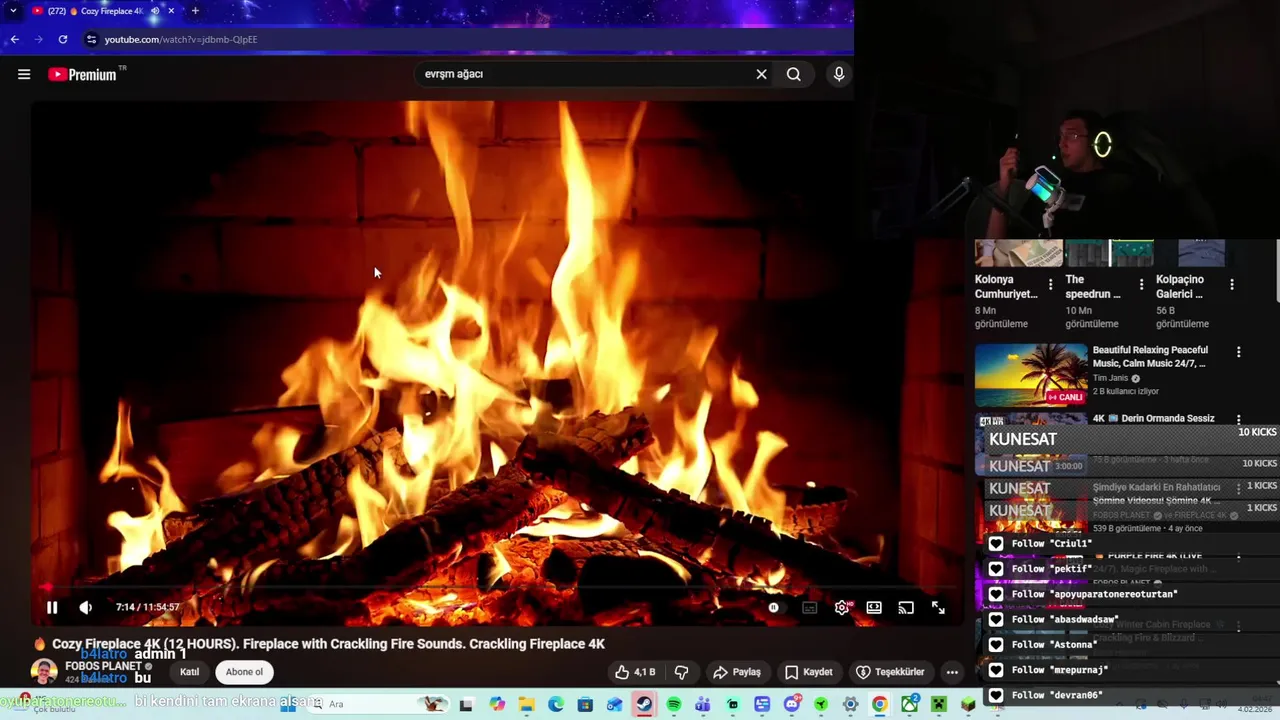Cast the video to a device
The image size is (1280, 720).
pyautogui.click(x=906, y=607)
